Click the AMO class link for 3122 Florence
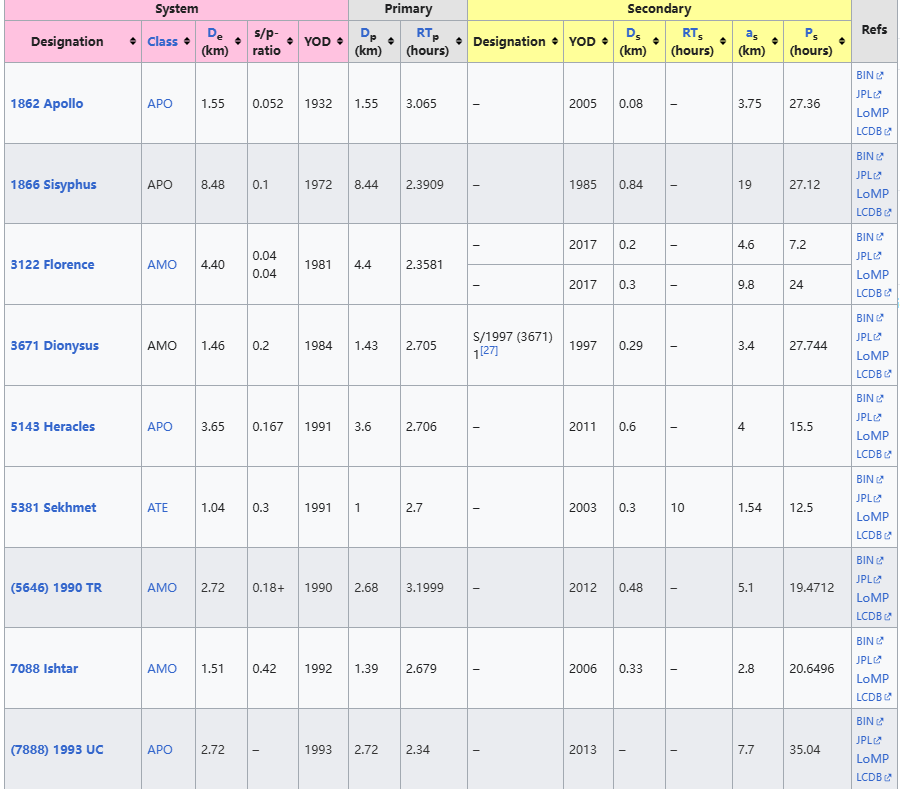Image resolution: width=900 pixels, height=789 pixels. click(x=162, y=265)
